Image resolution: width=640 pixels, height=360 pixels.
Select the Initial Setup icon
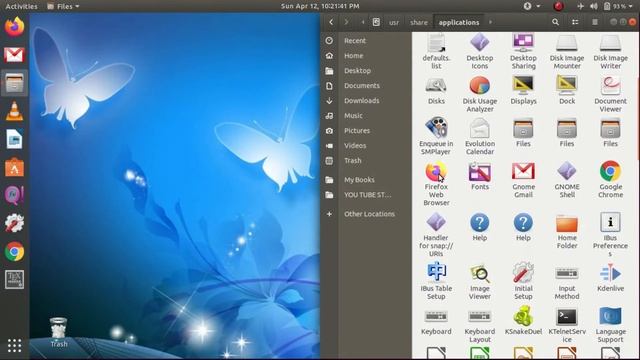coord(523,273)
